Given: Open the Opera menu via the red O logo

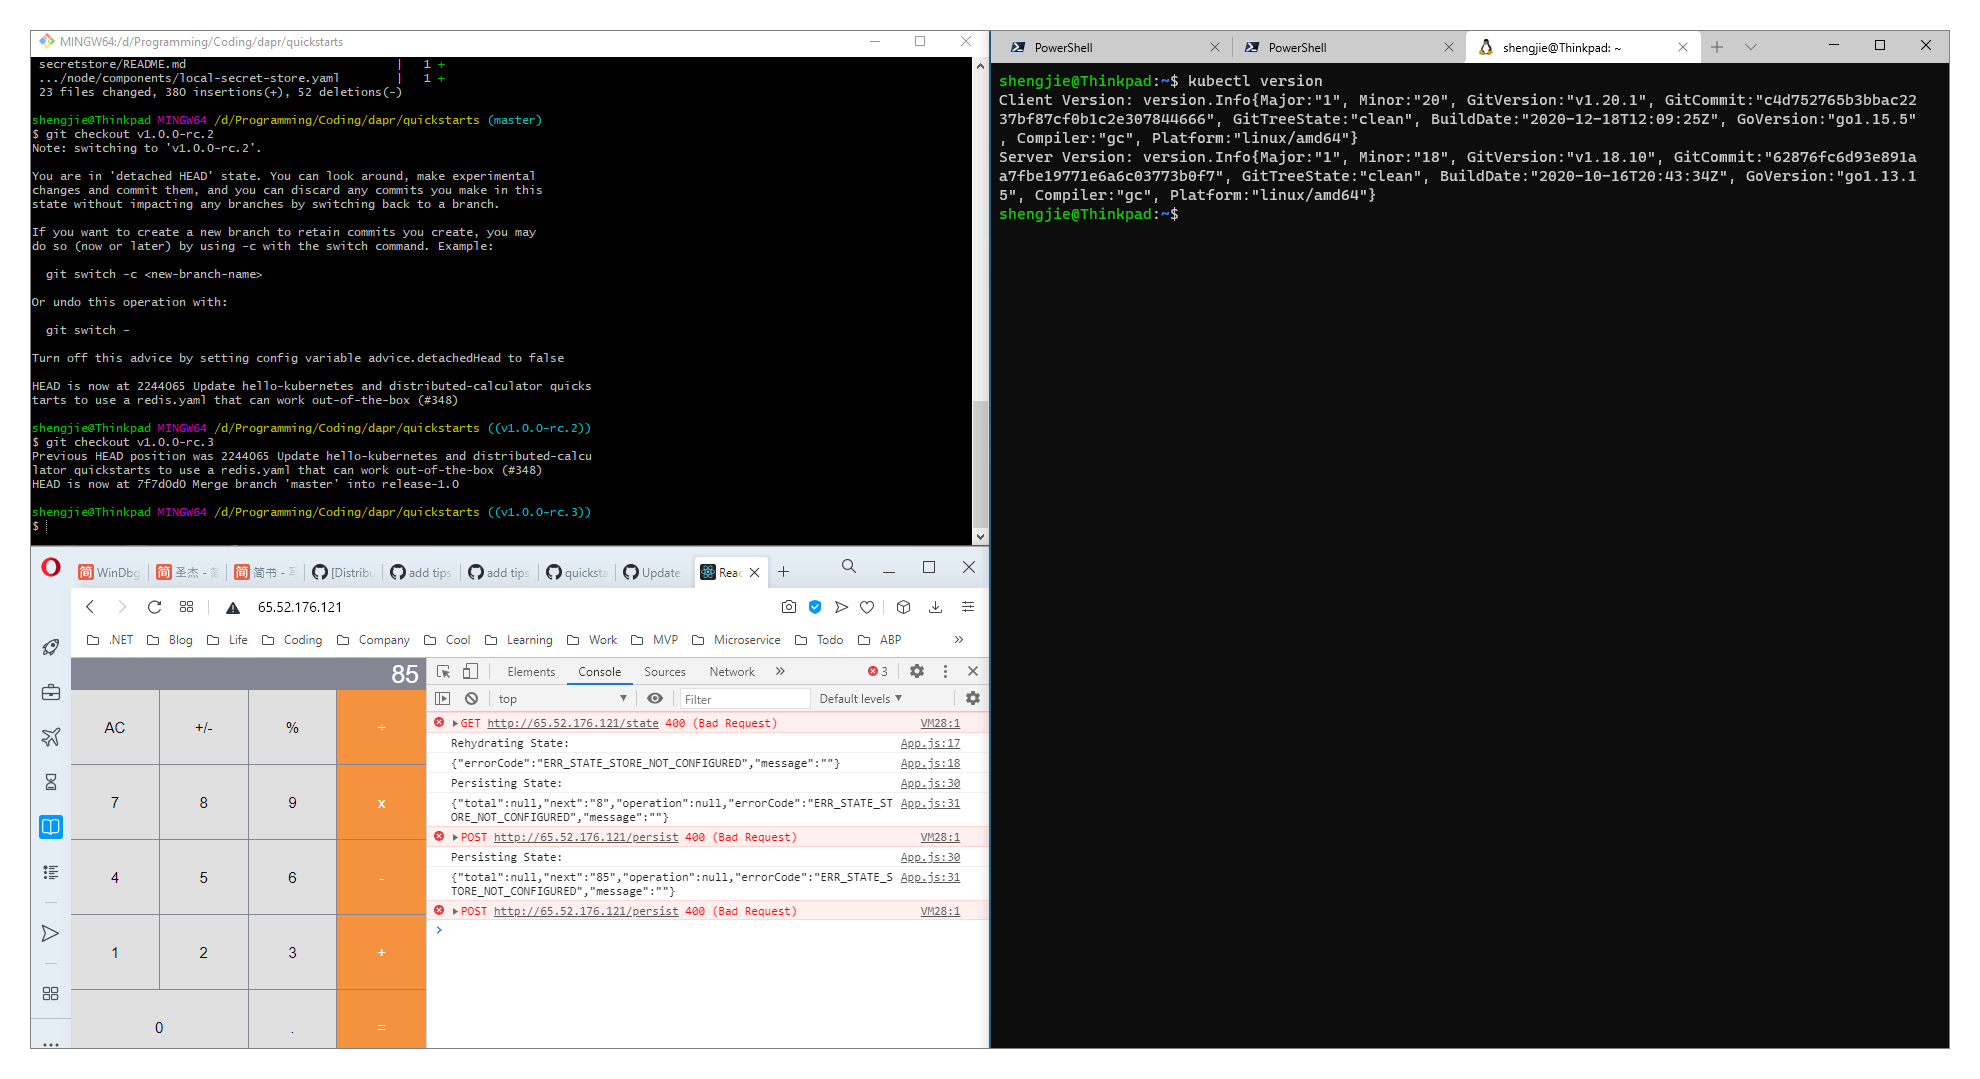Looking at the screenshot, I should (50, 567).
